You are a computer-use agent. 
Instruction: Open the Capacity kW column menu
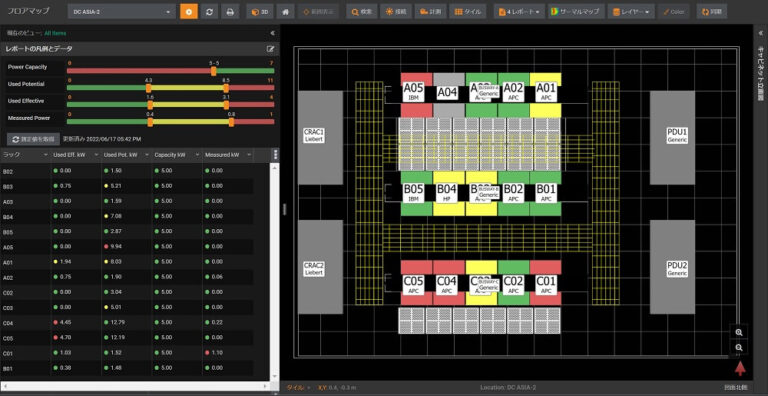pyautogui.click(x=197, y=155)
